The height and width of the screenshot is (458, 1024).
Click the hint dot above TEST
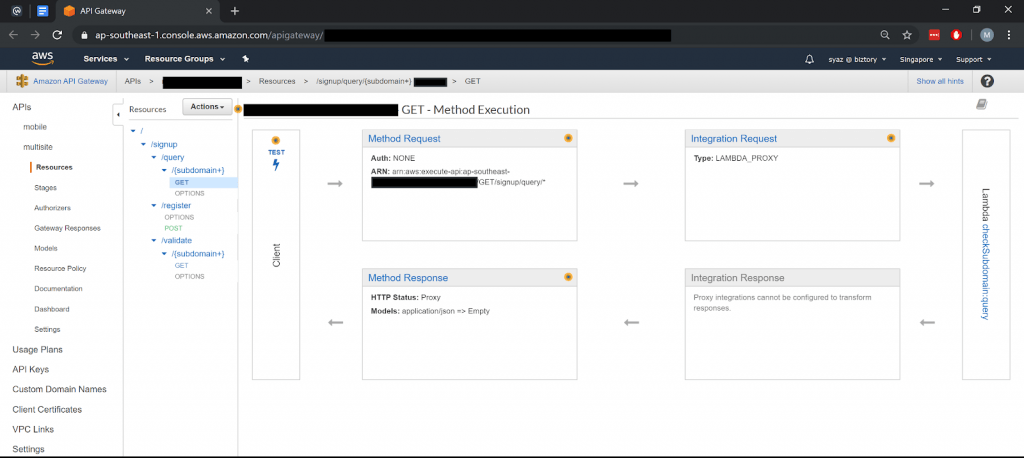tap(276, 140)
